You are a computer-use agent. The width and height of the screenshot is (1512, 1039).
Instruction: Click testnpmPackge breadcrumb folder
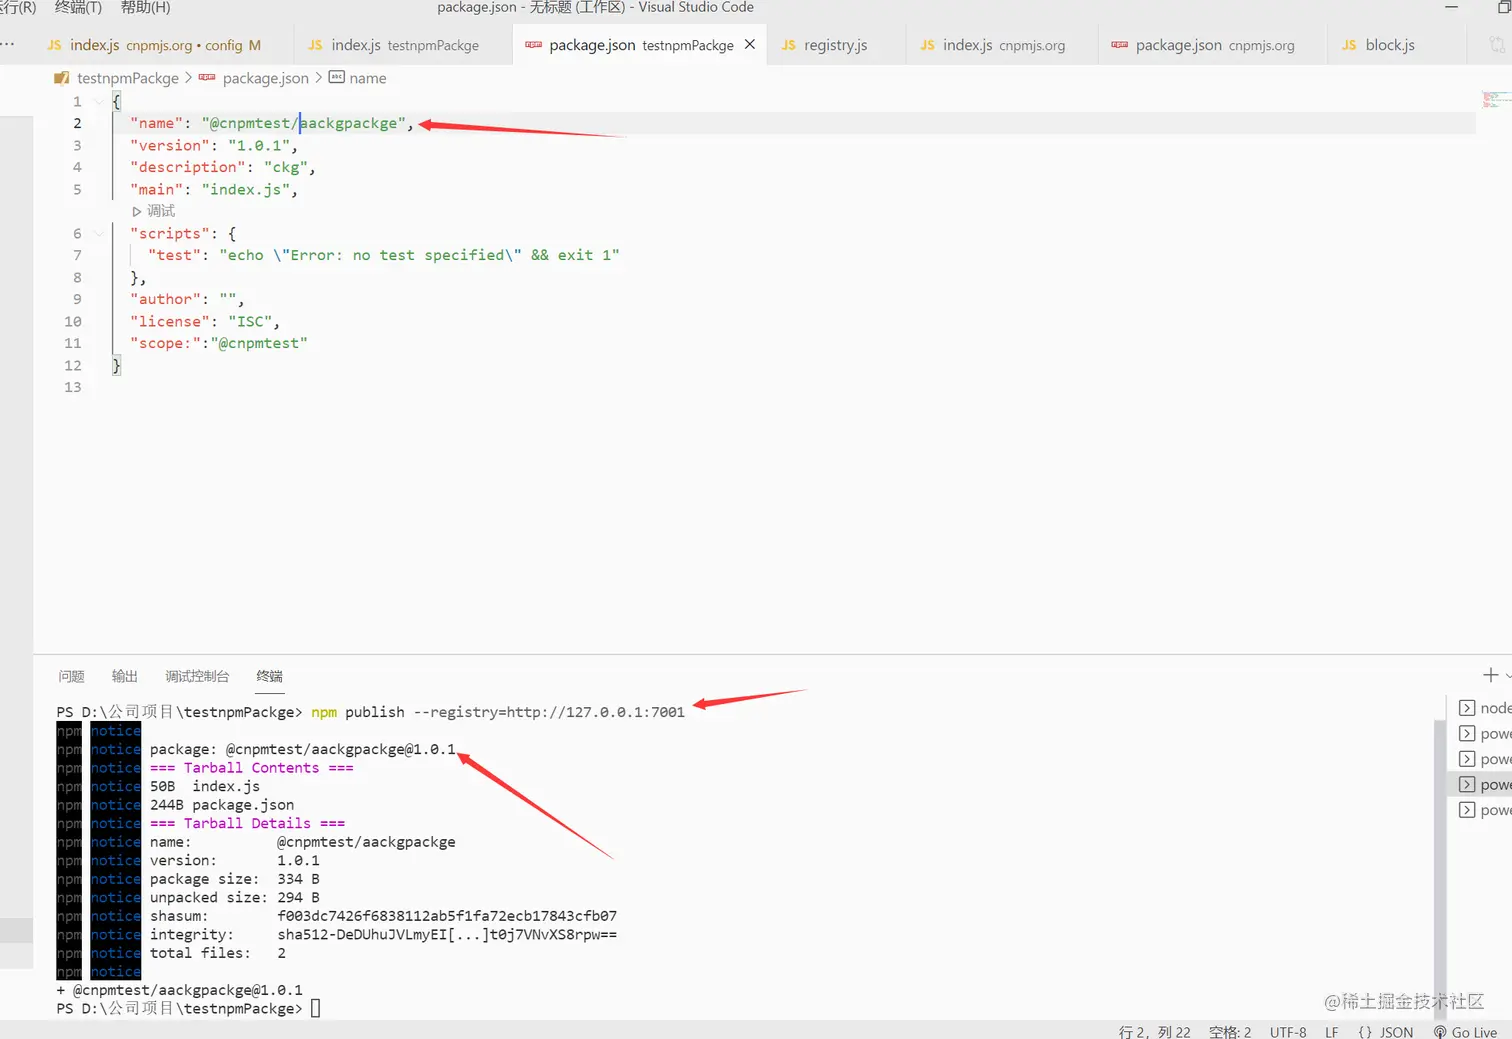(127, 78)
